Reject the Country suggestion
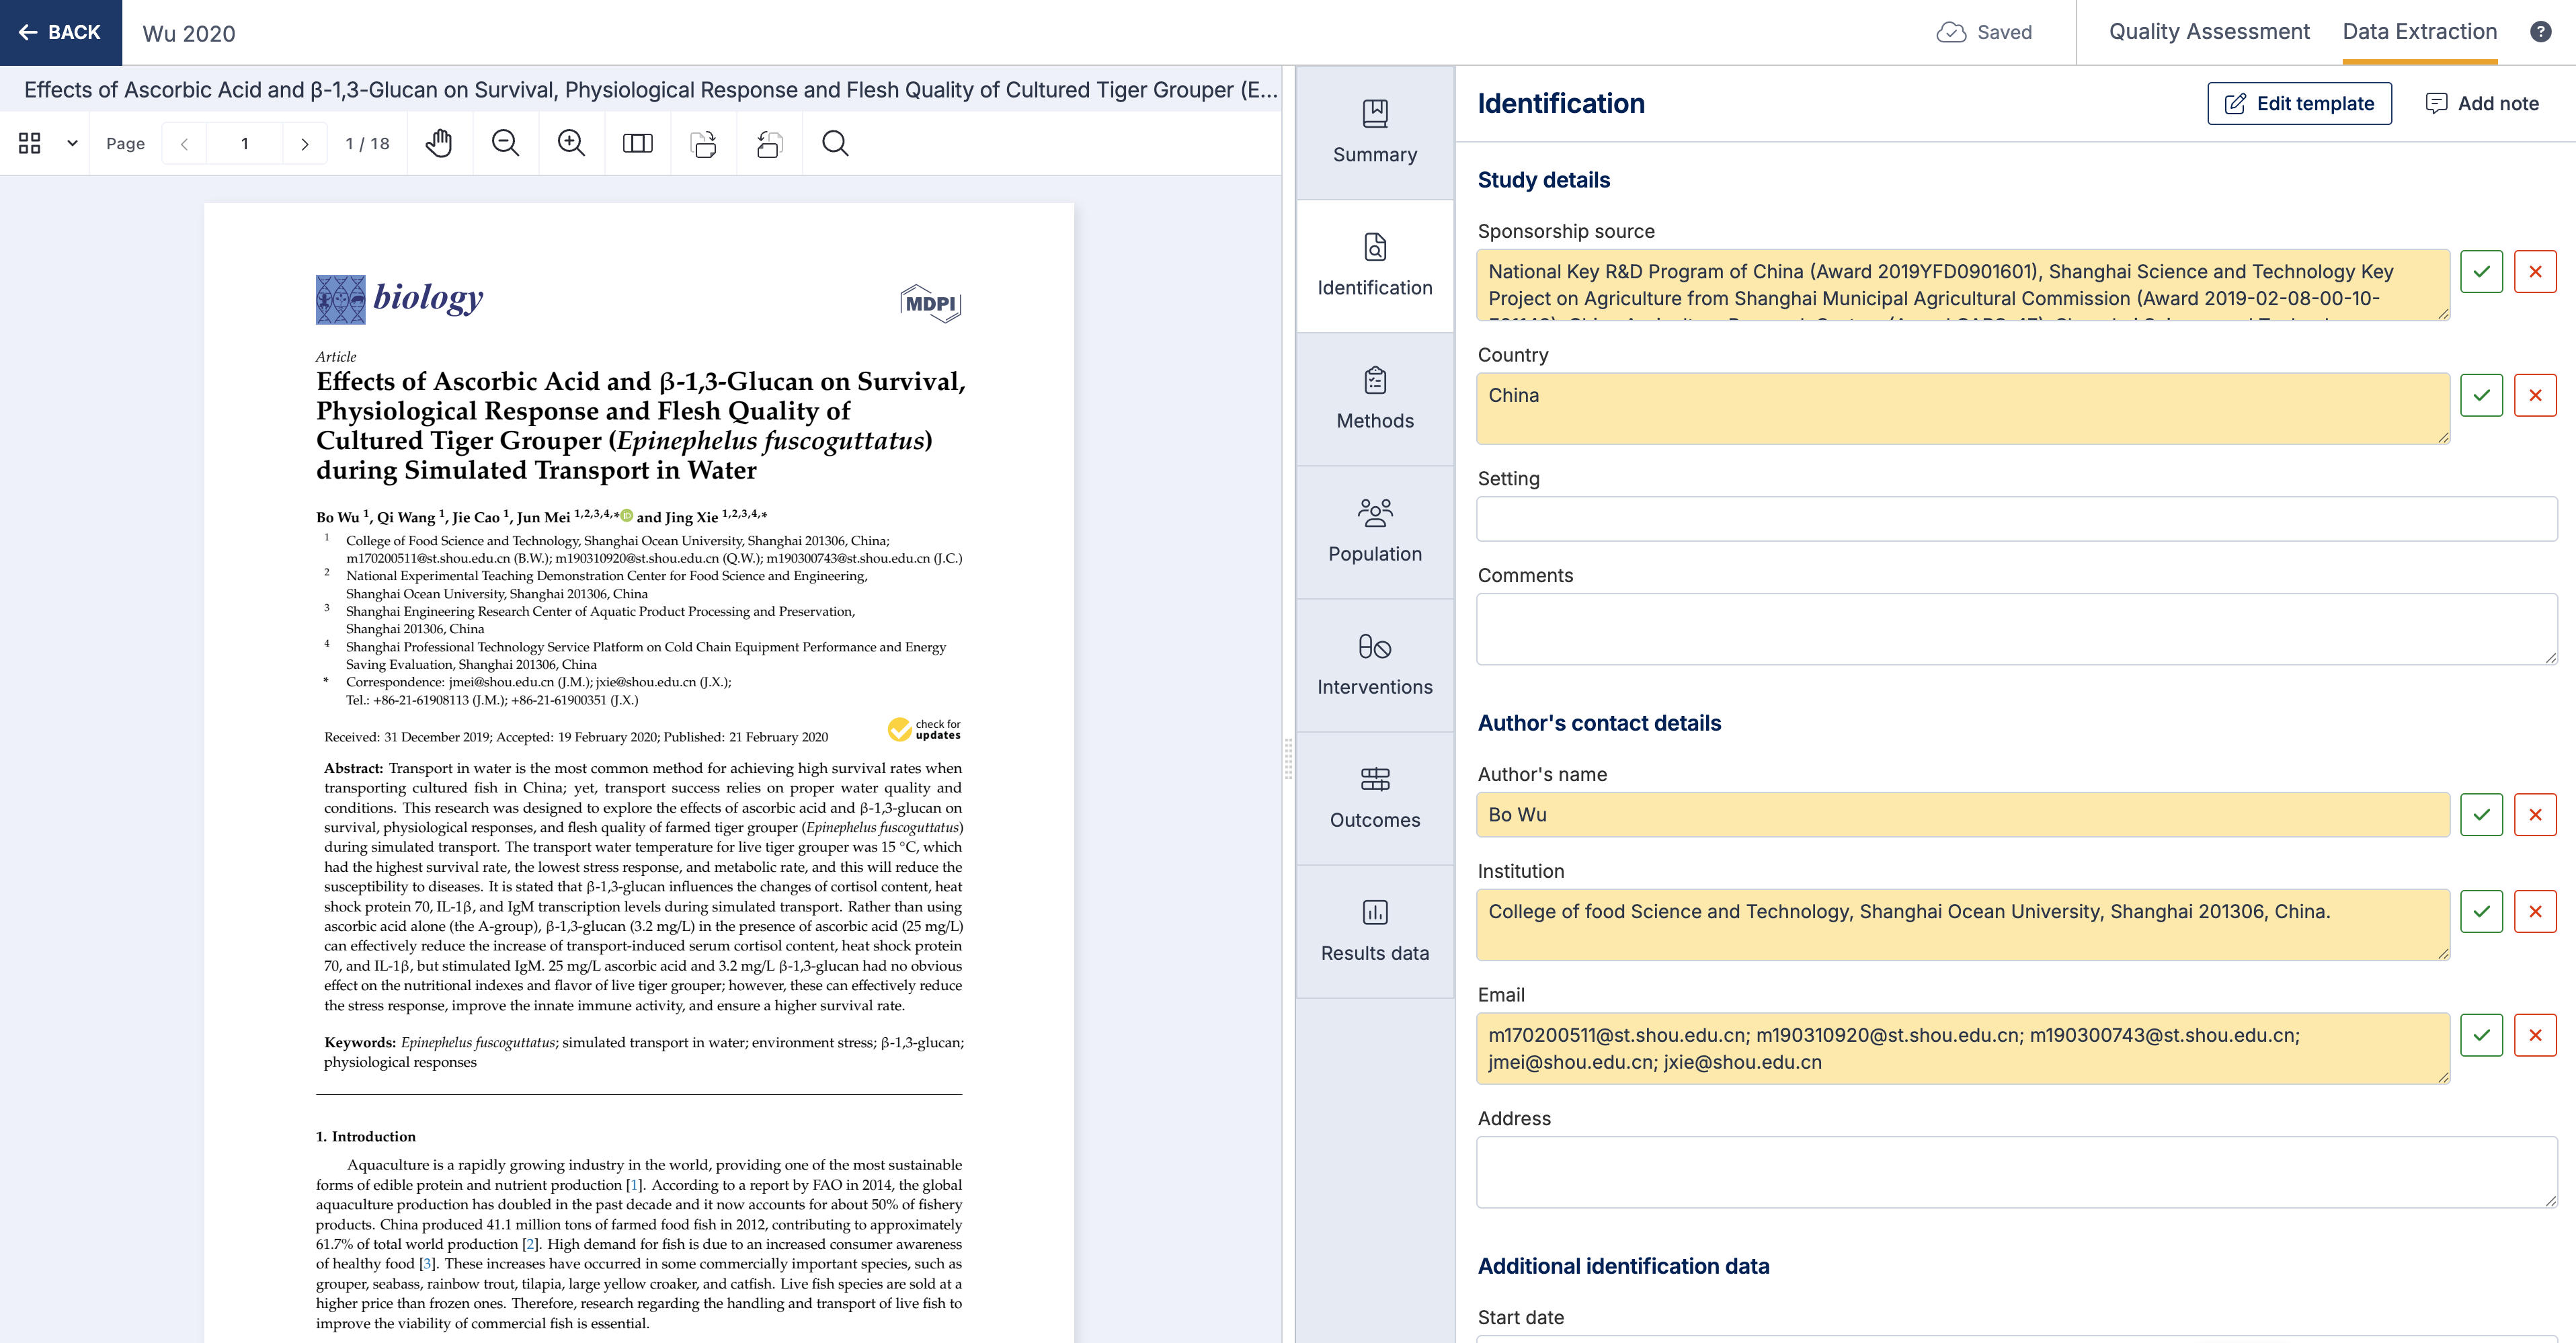The image size is (2576, 1343). click(2535, 396)
